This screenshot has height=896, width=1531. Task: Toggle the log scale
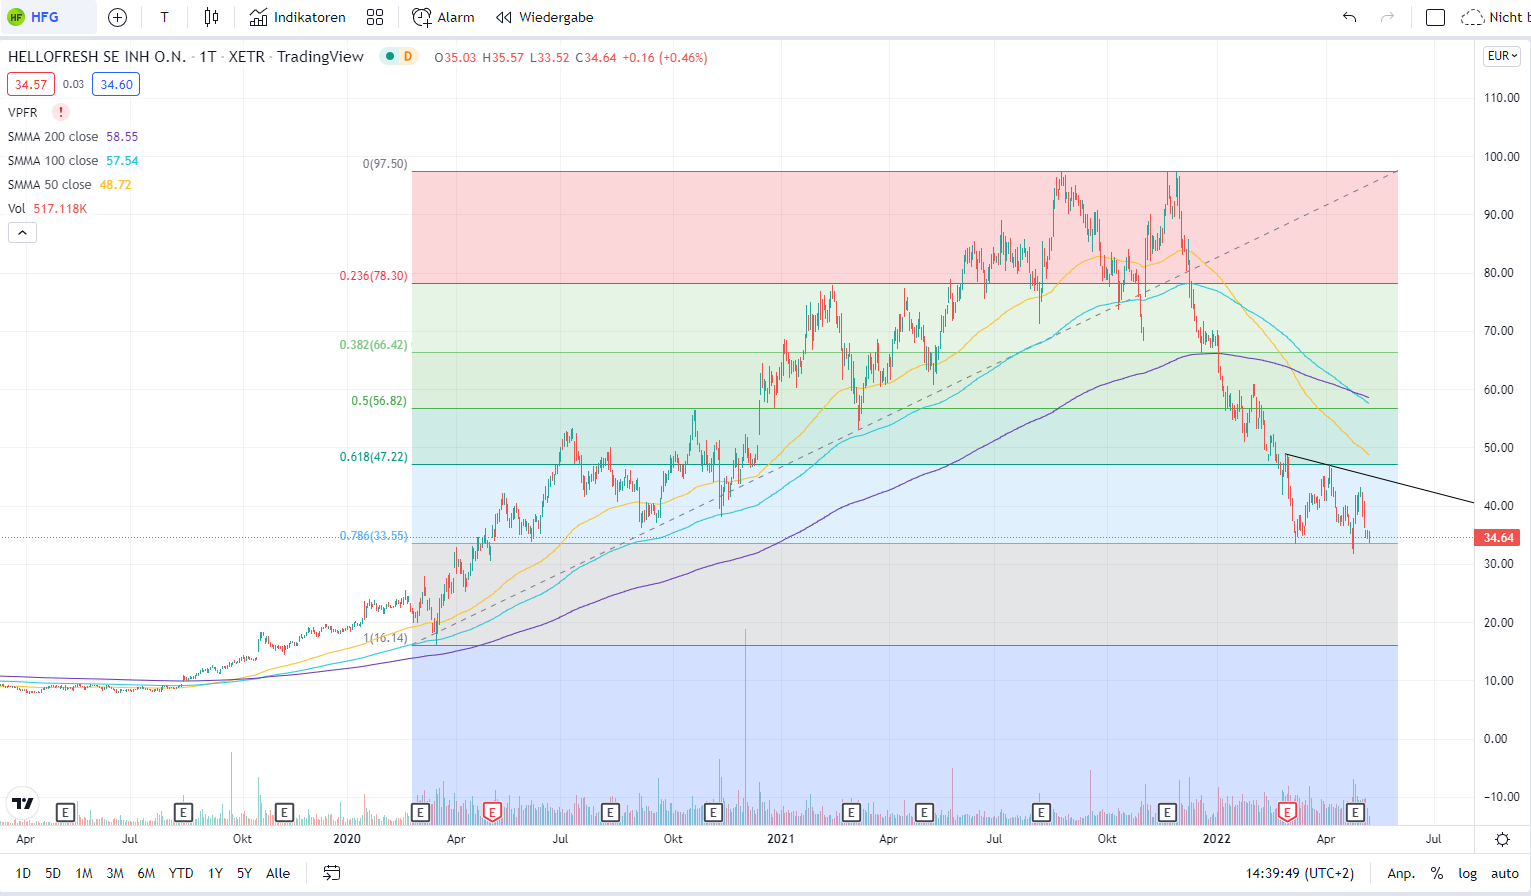[x=1467, y=873]
